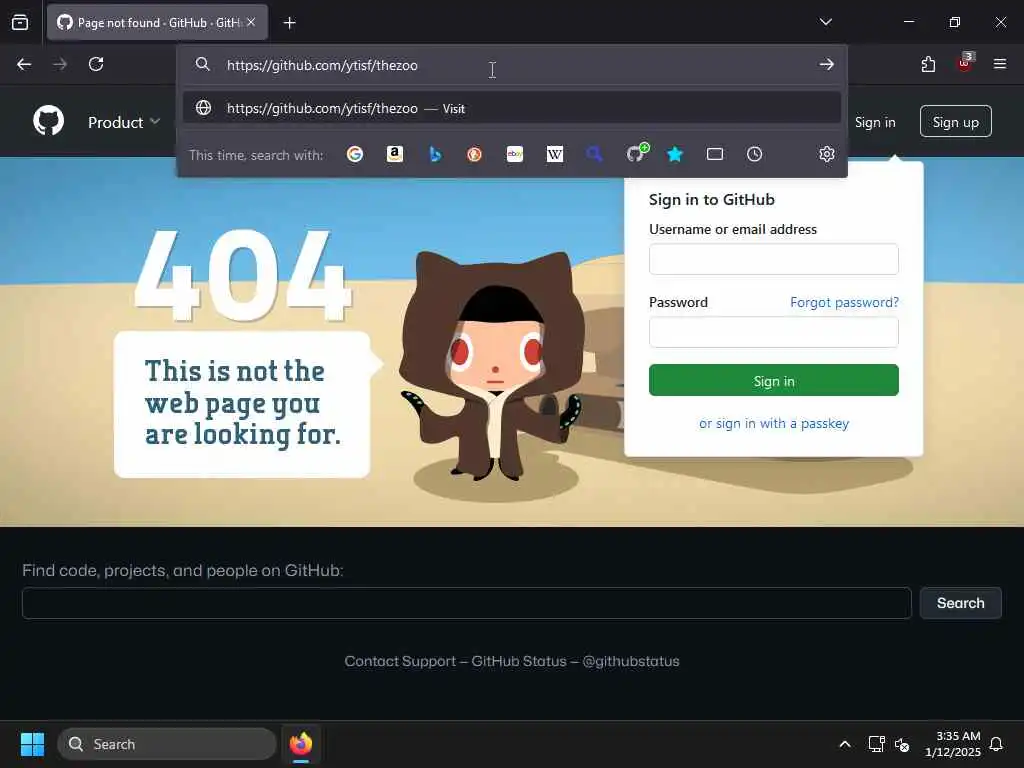Viewport: 1024px width, 768px height.
Task: Focus the Password field
Action: pyautogui.click(x=773, y=332)
